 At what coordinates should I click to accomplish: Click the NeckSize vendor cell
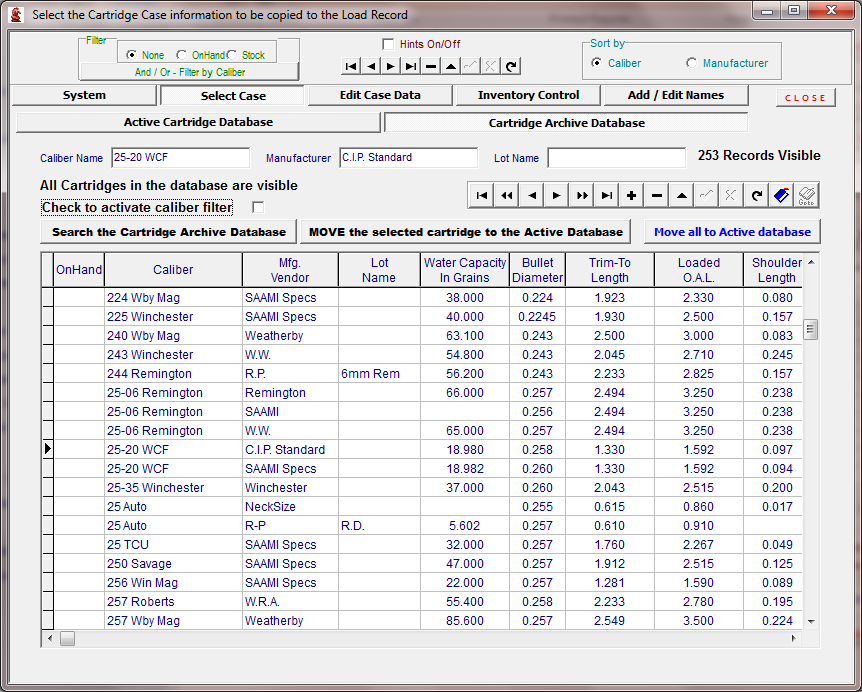click(290, 507)
